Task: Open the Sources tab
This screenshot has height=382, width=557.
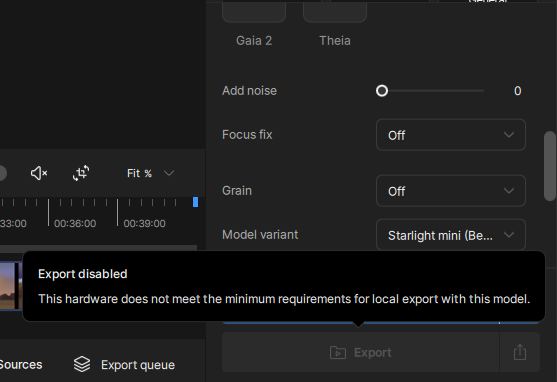Action: tap(21, 365)
